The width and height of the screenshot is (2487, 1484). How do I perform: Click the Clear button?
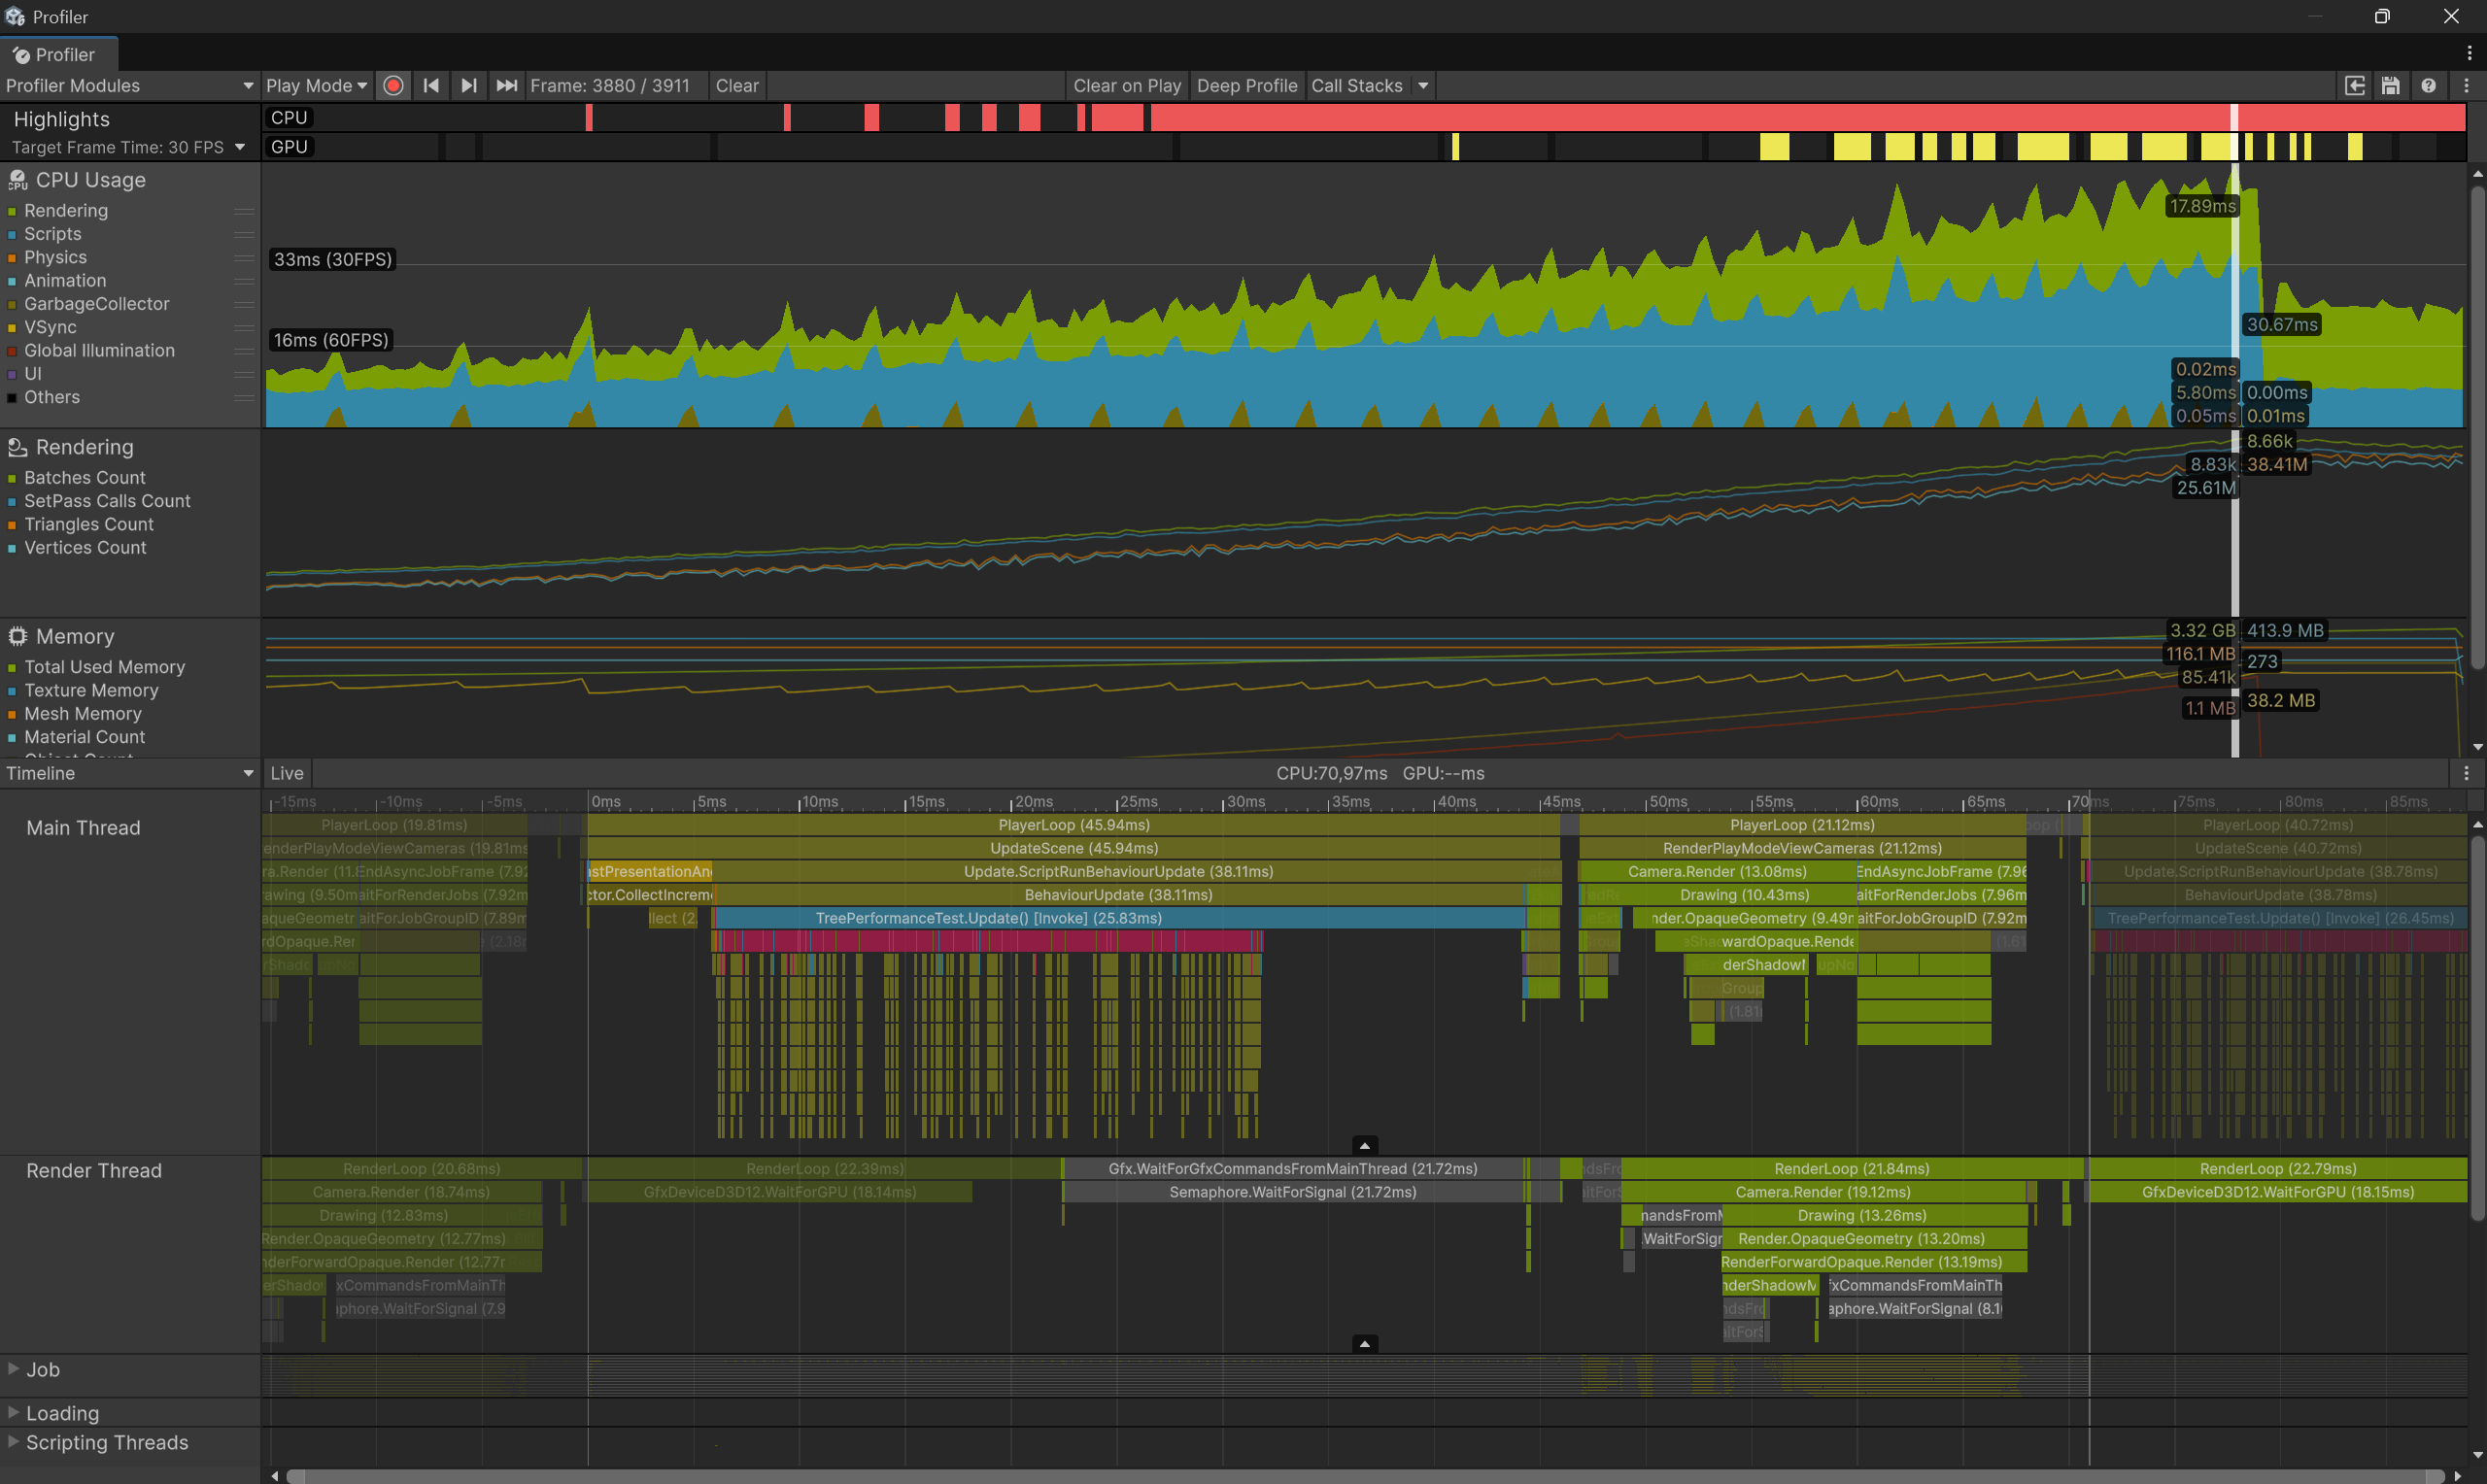(737, 86)
